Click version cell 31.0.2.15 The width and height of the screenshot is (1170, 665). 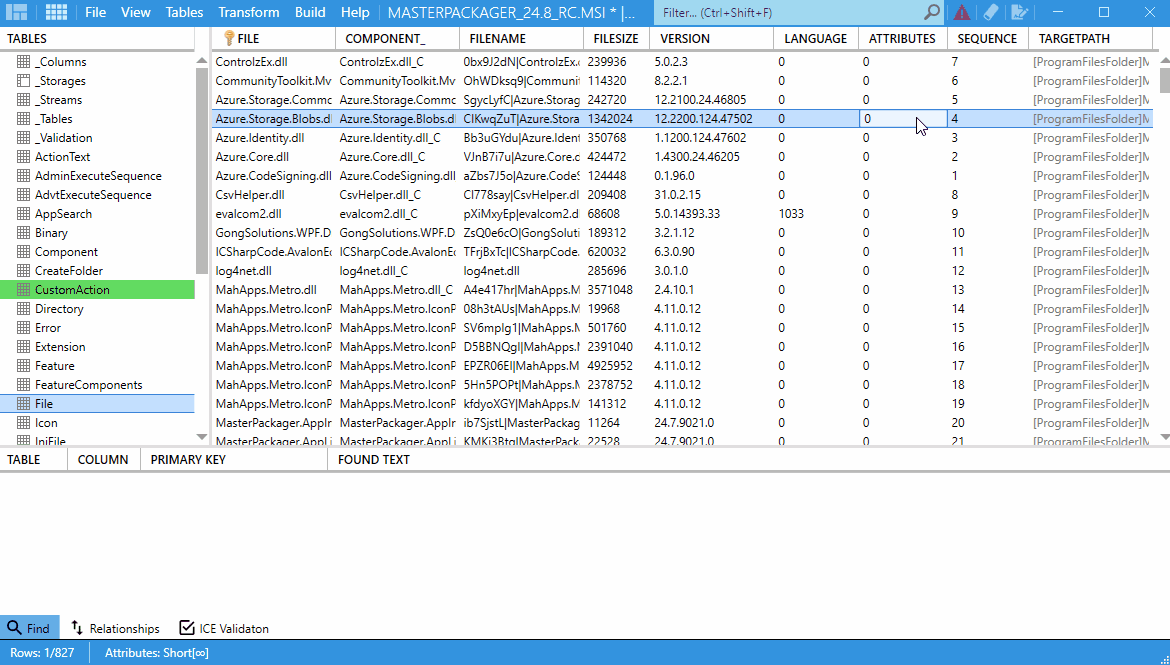[x=711, y=195]
